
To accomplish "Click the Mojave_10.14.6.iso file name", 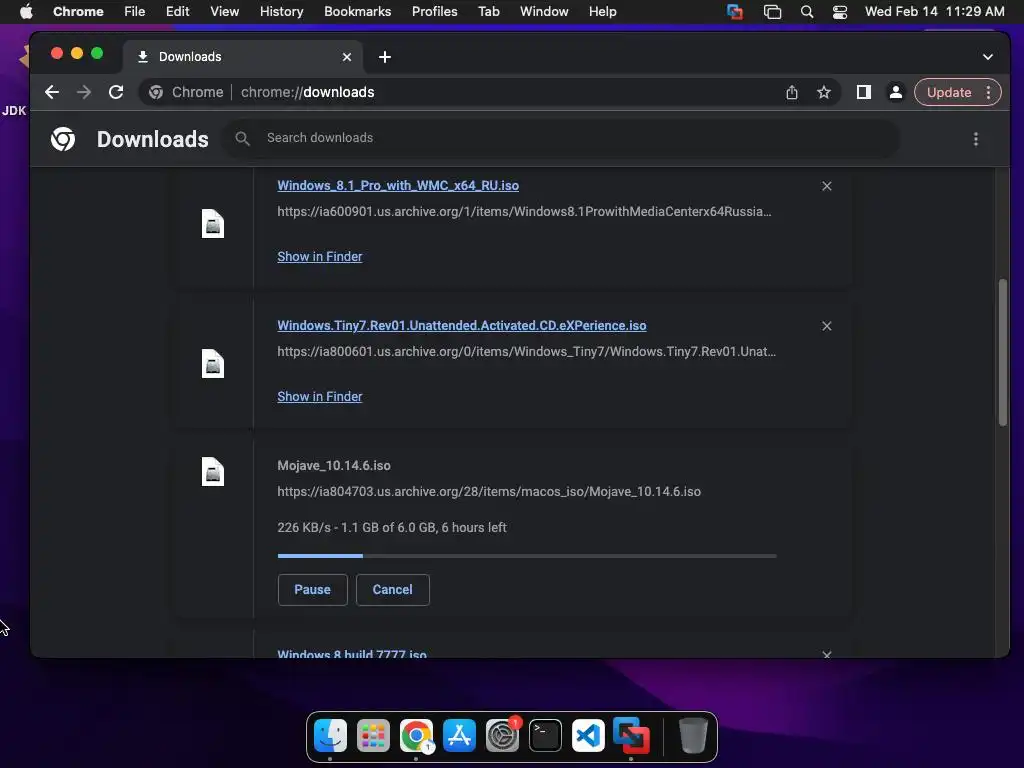I will [x=334, y=466].
